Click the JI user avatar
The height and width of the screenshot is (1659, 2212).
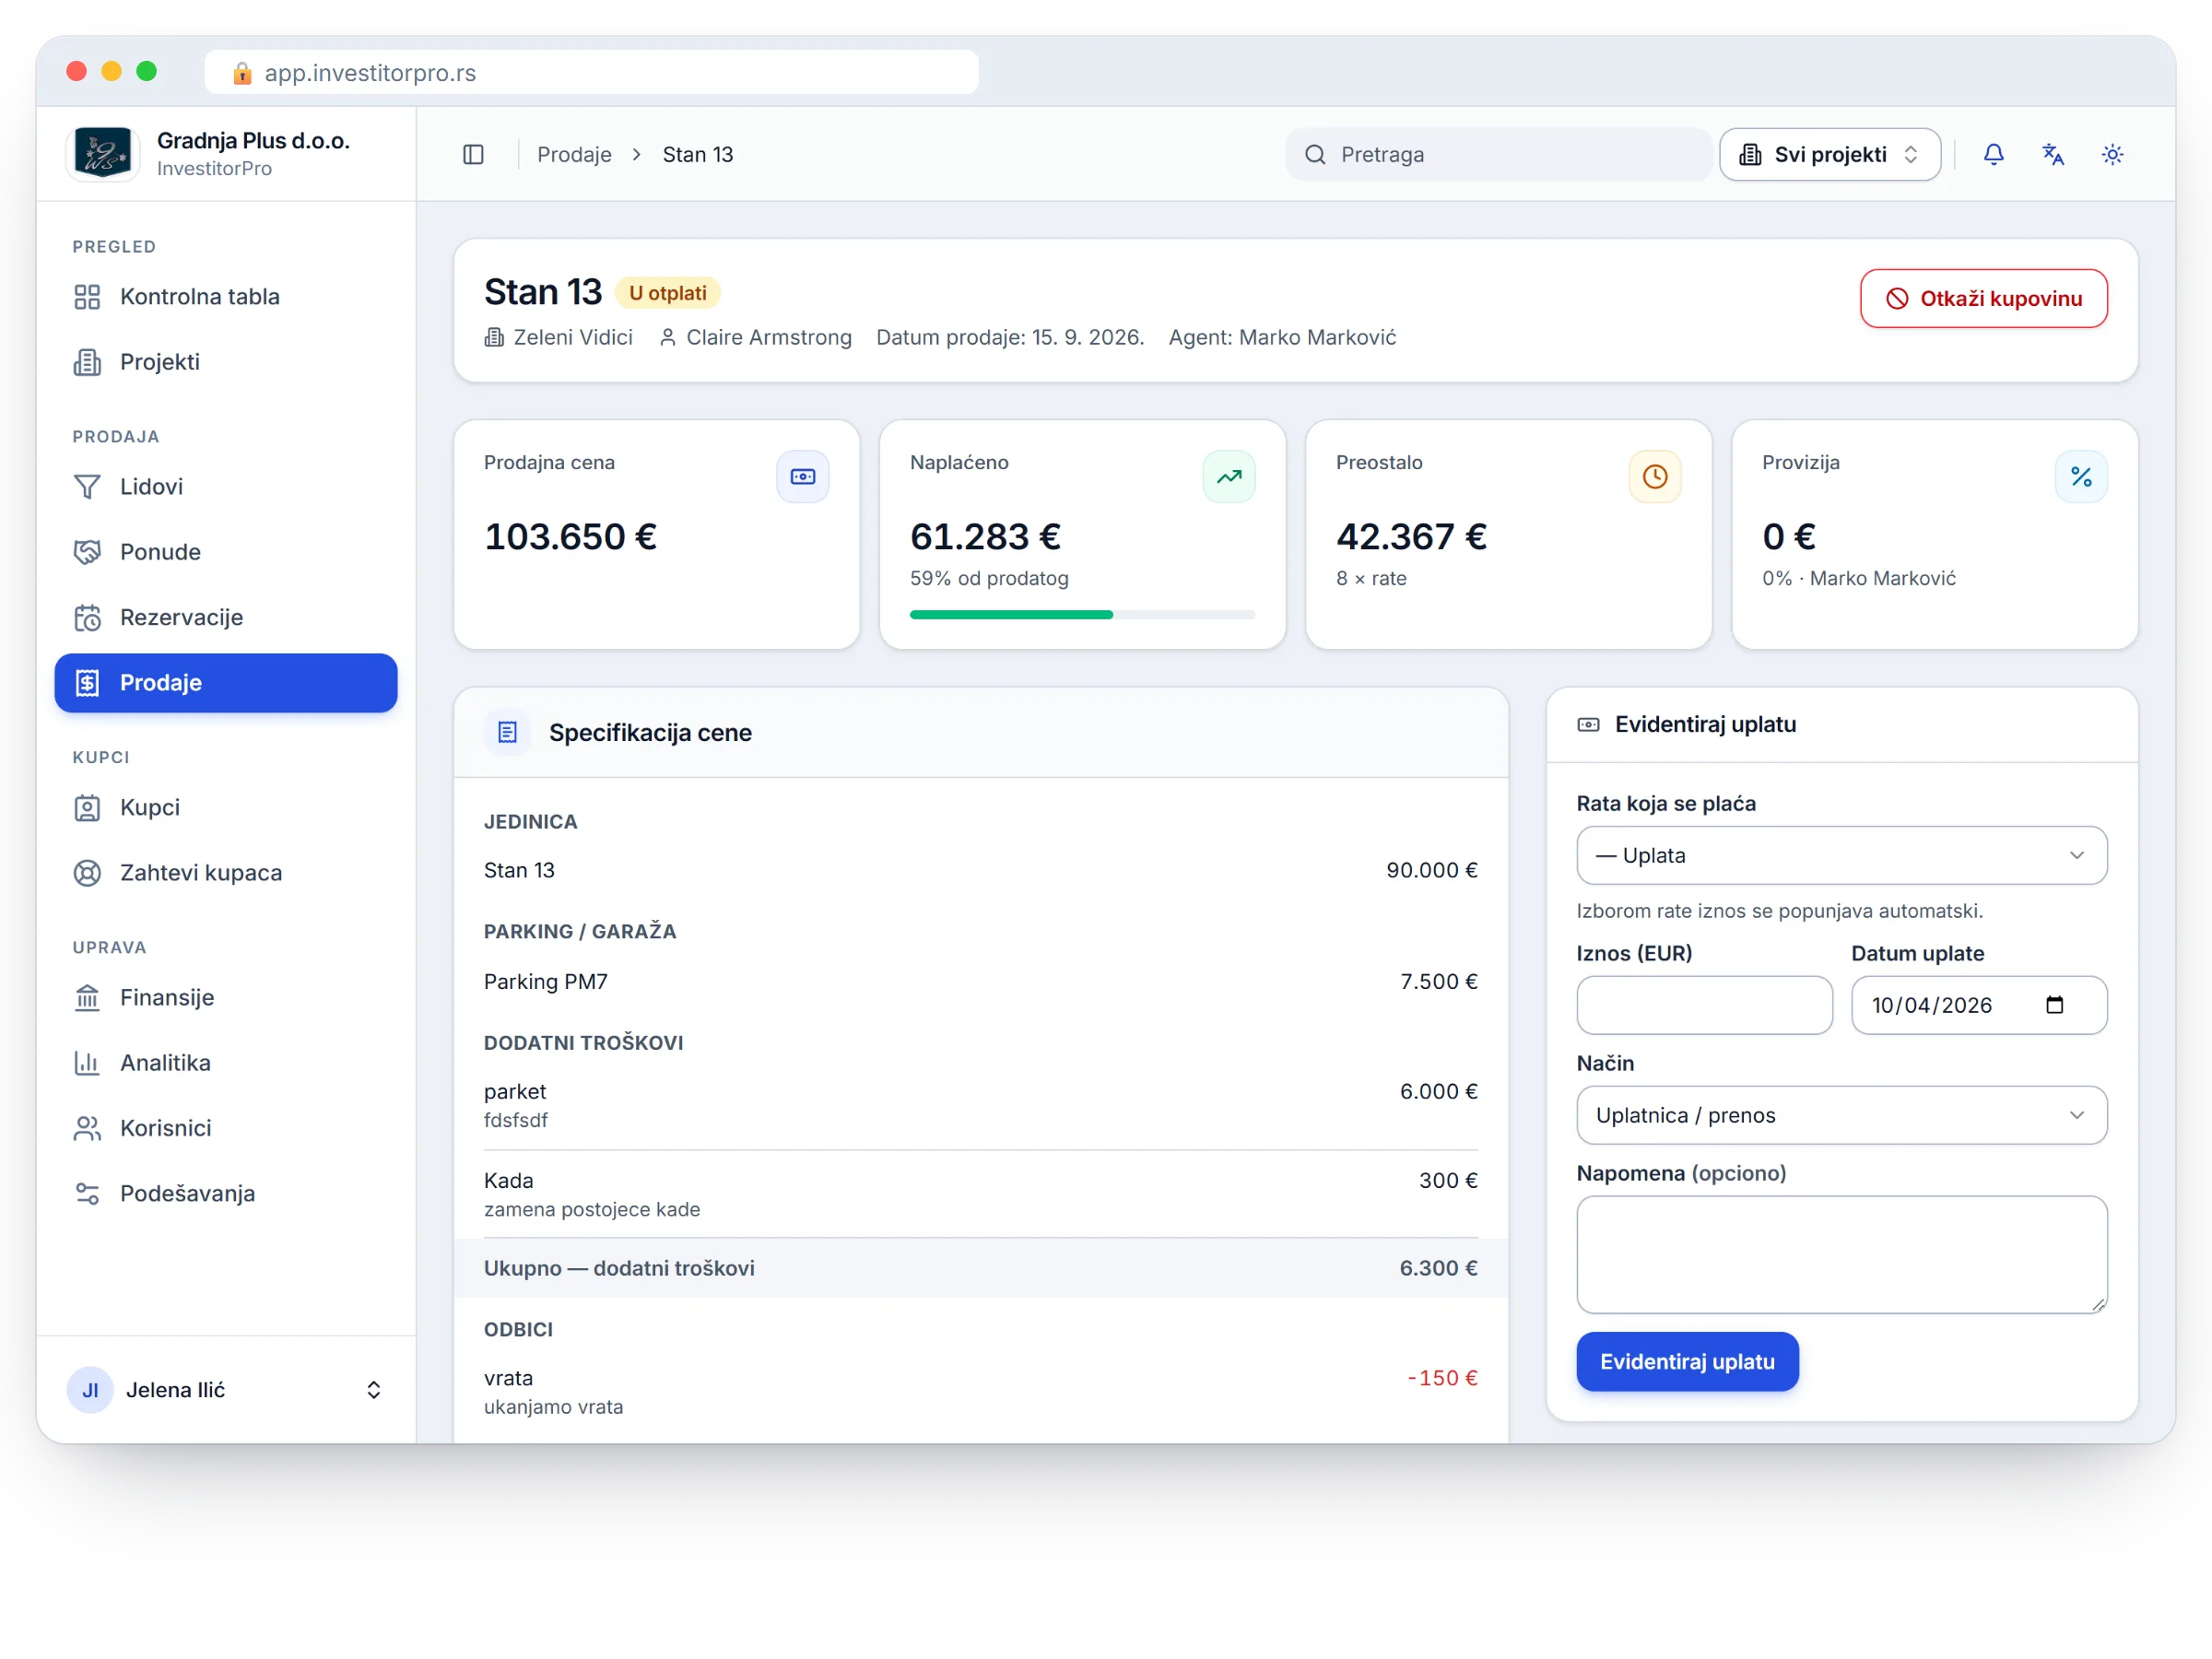click(x=90, y=1389)
